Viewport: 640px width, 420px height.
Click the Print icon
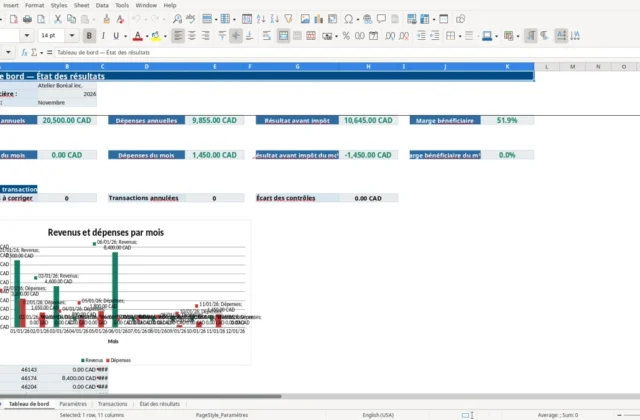coord(27,19)
